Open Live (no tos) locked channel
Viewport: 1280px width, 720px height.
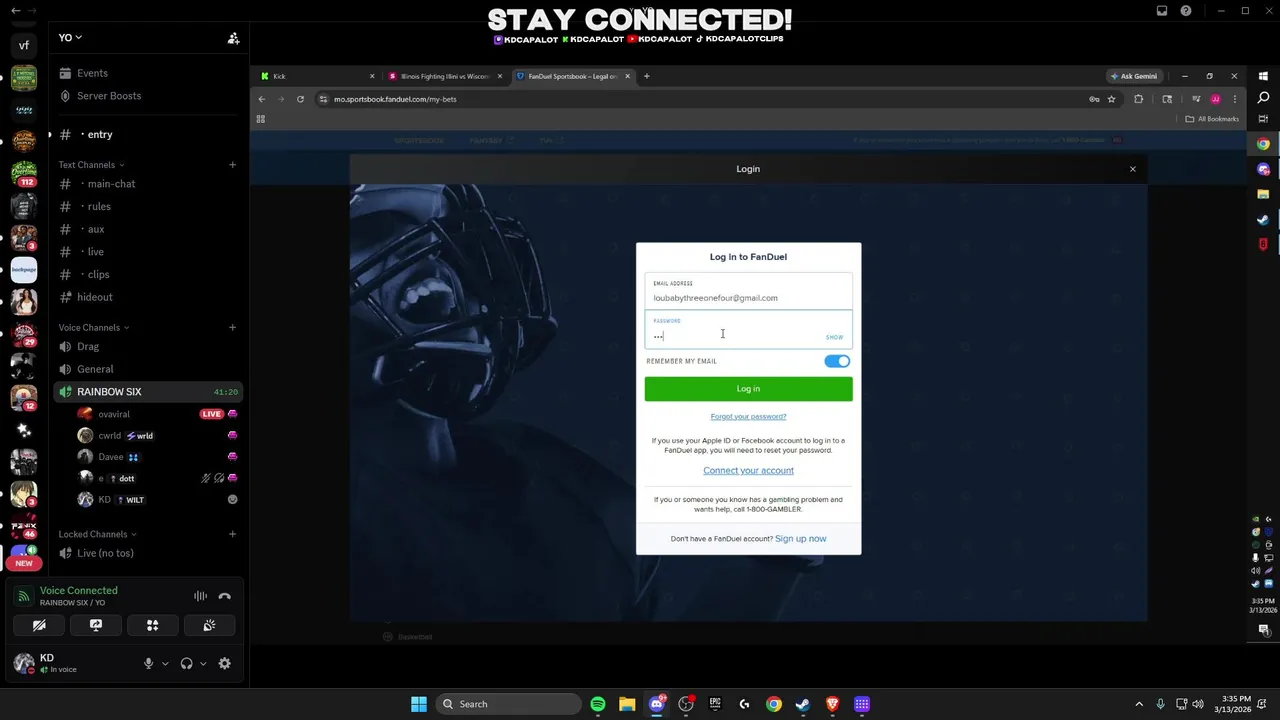(147, 553)
